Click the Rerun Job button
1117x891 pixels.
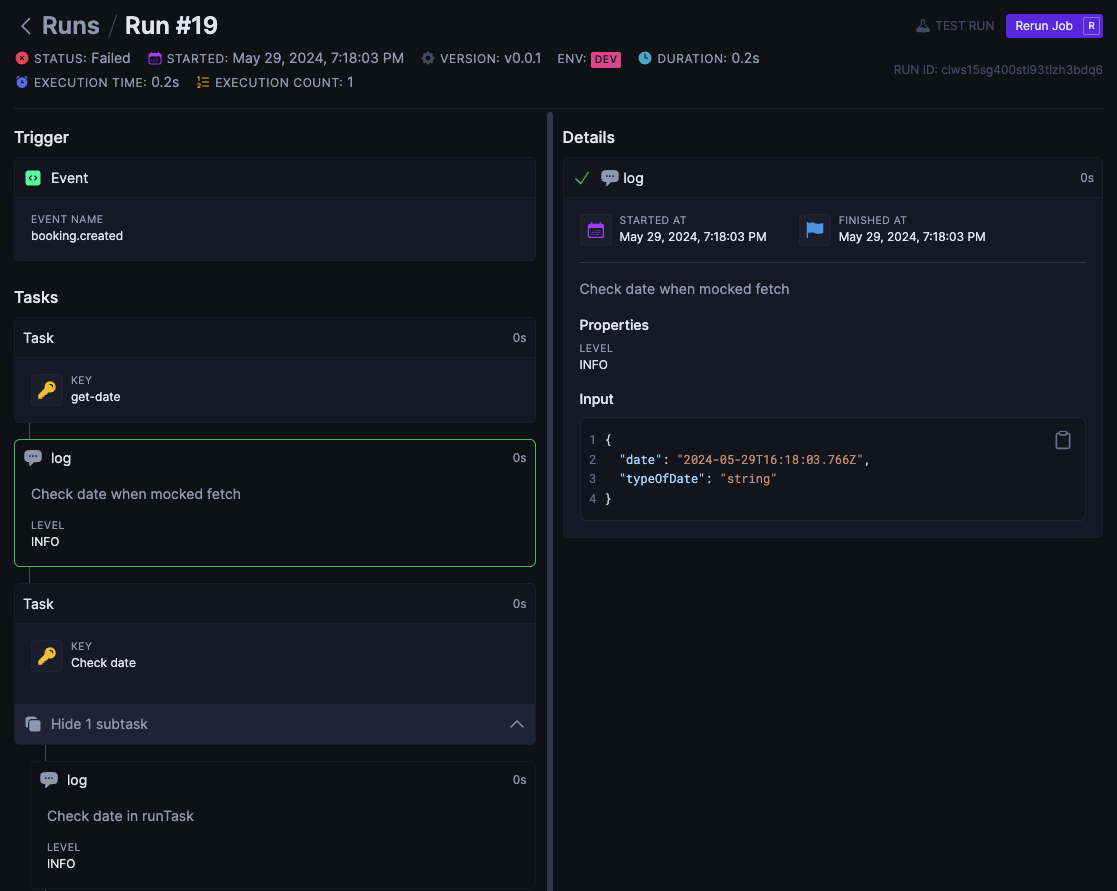click(x=1054, y=26)
